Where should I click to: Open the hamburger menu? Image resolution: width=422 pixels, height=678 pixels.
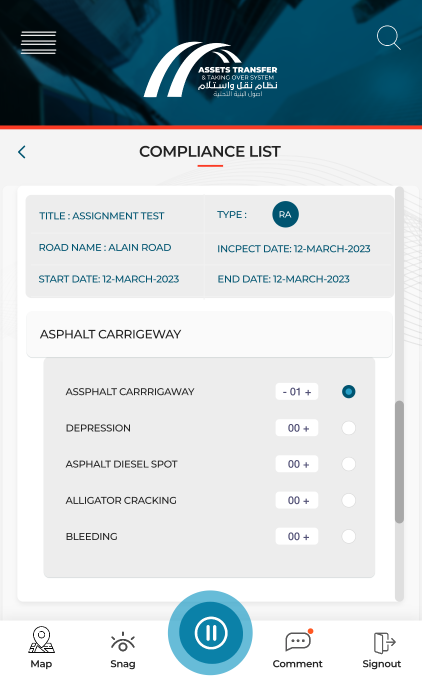[x=38, y=42]
